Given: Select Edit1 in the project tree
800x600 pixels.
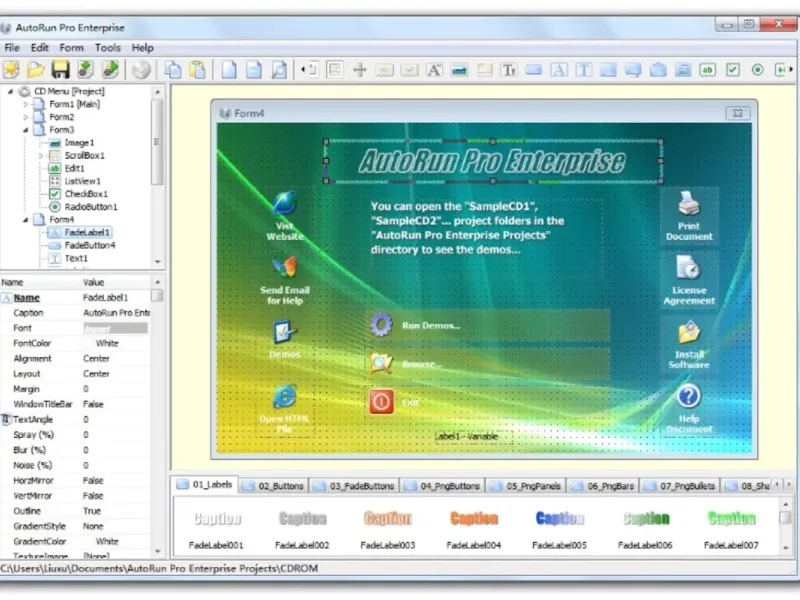Looking at the screenshot, I should click(74, 168).
